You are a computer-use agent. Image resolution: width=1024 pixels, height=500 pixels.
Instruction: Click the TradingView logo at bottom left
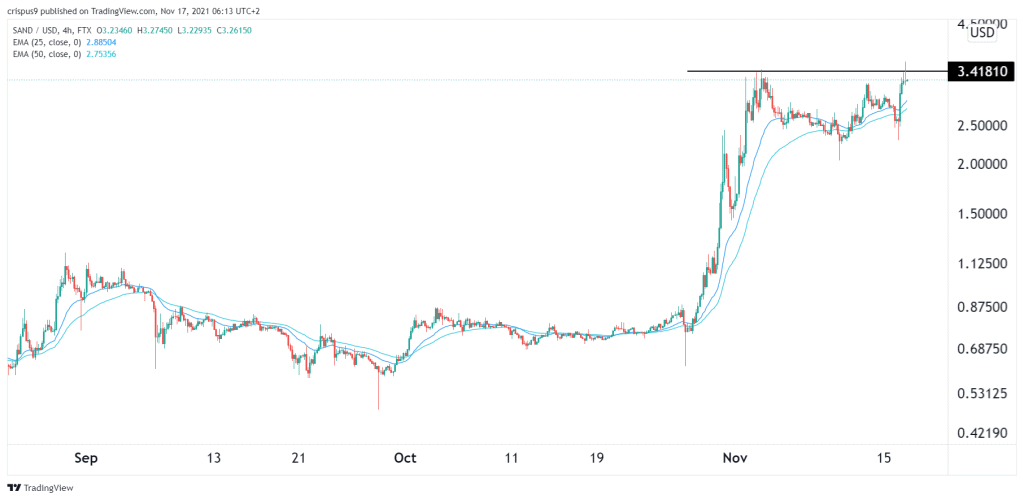pos(40,488)
